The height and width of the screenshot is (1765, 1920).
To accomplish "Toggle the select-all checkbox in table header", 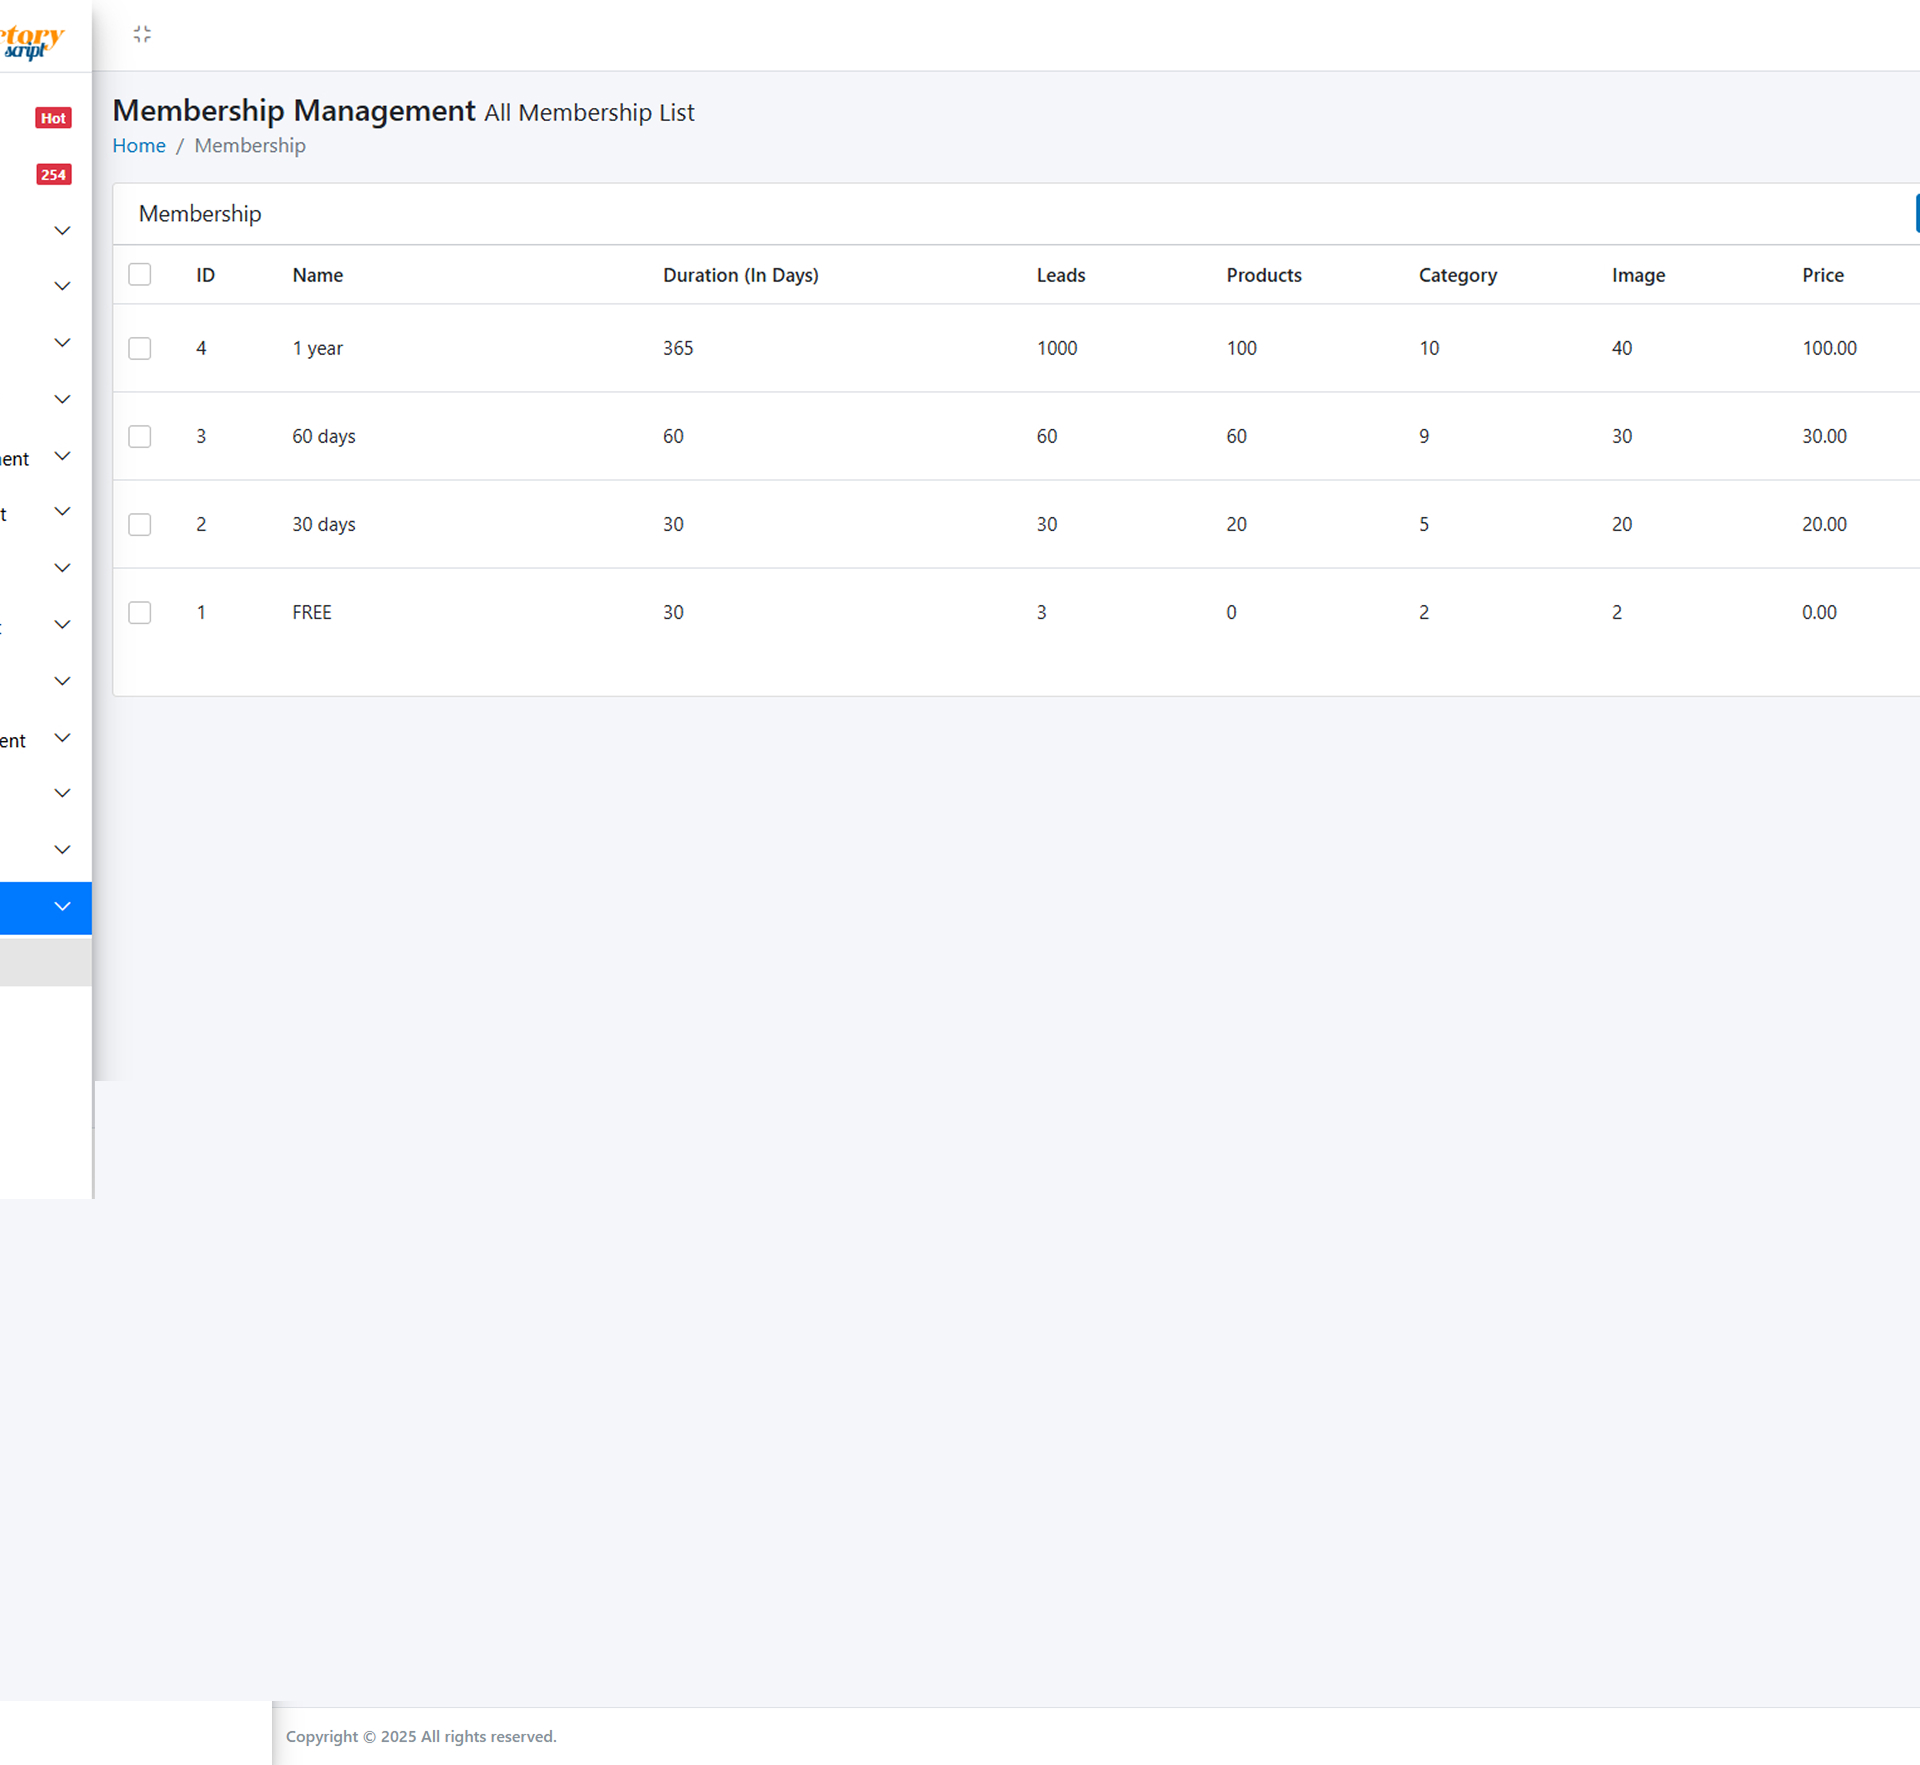I will point(140,275).
